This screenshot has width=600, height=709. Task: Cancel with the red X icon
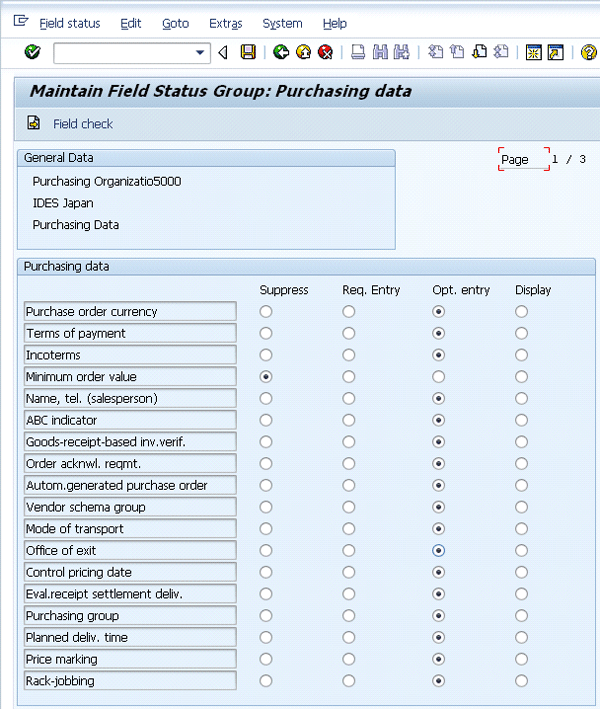pyautogui.click(x=325, y=52)
